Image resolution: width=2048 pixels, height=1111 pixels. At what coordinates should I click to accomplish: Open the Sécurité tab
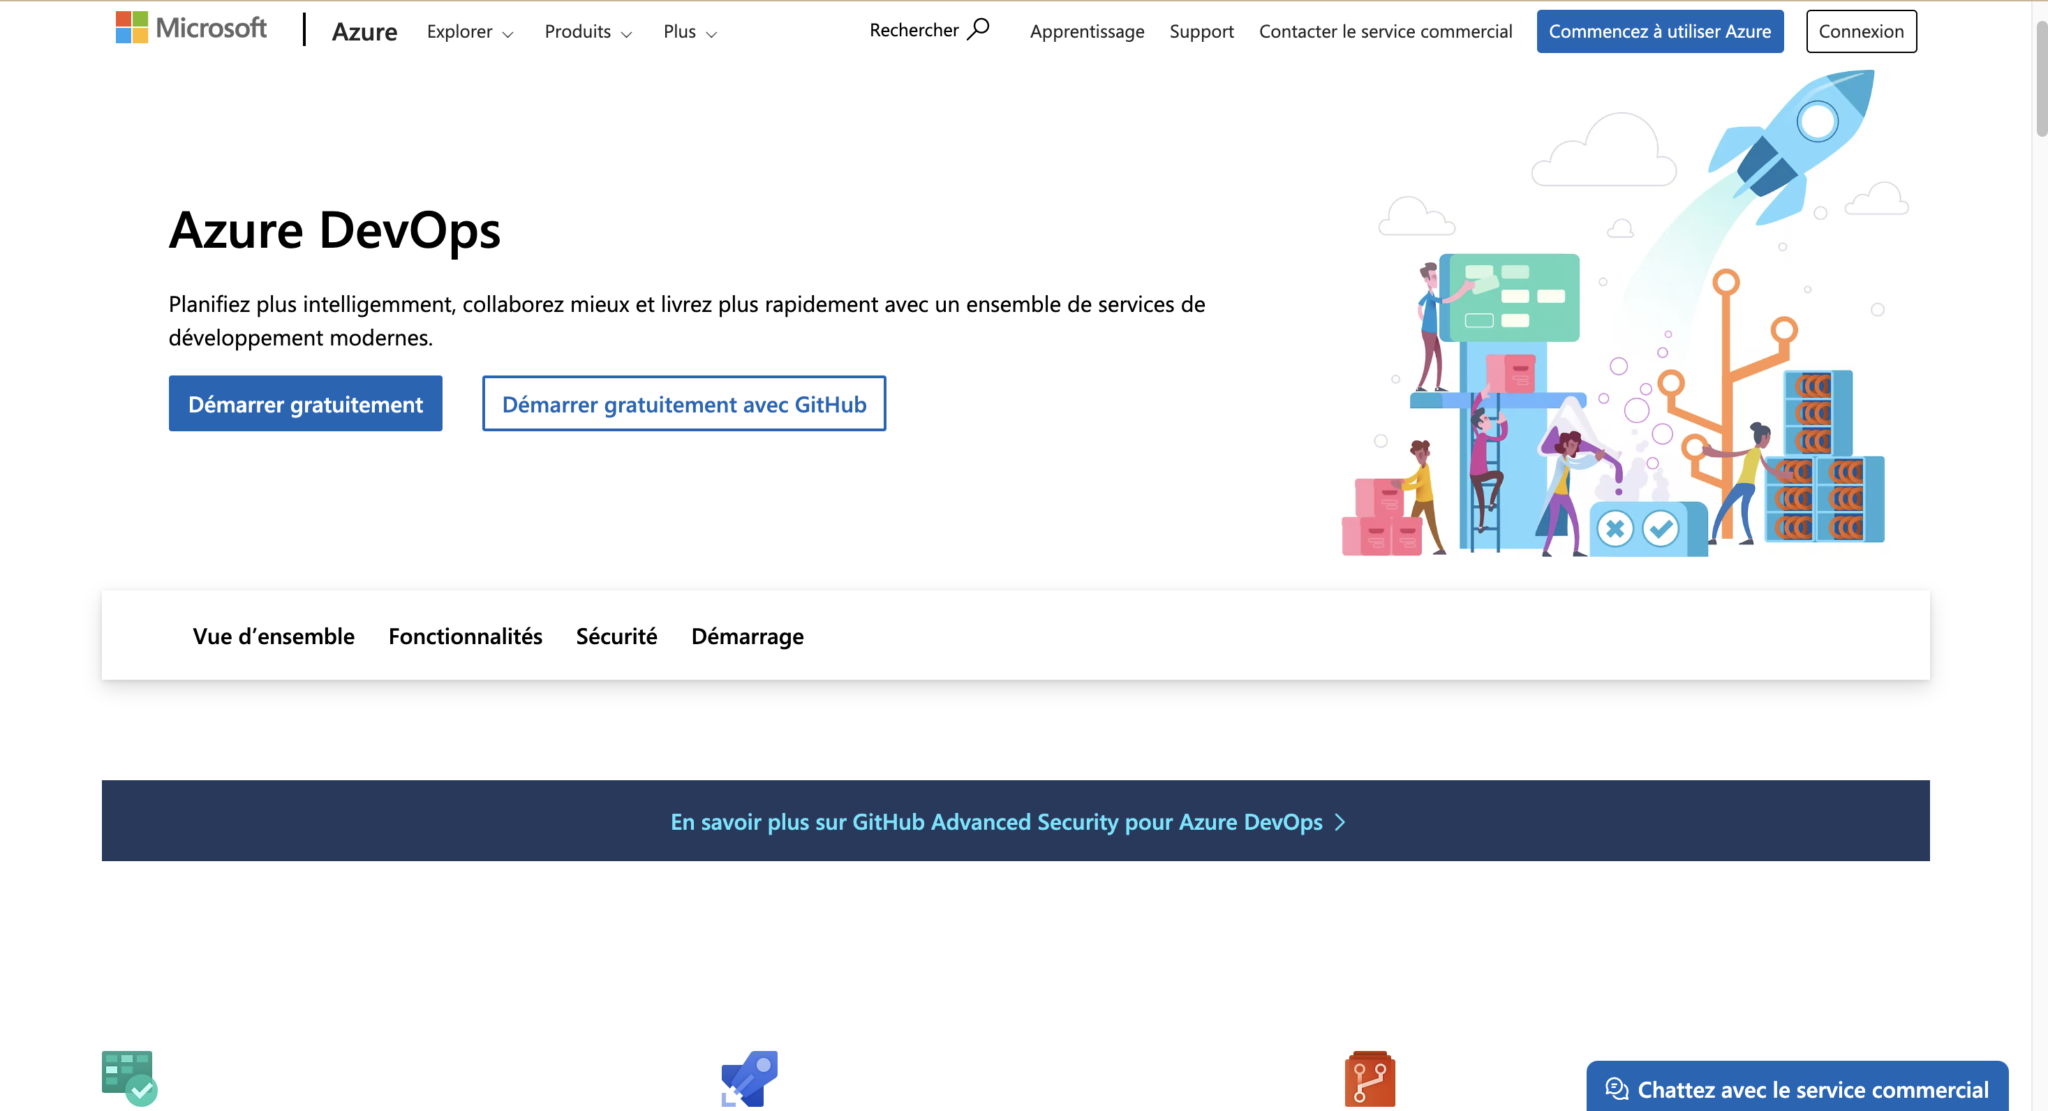pos(616,636)
